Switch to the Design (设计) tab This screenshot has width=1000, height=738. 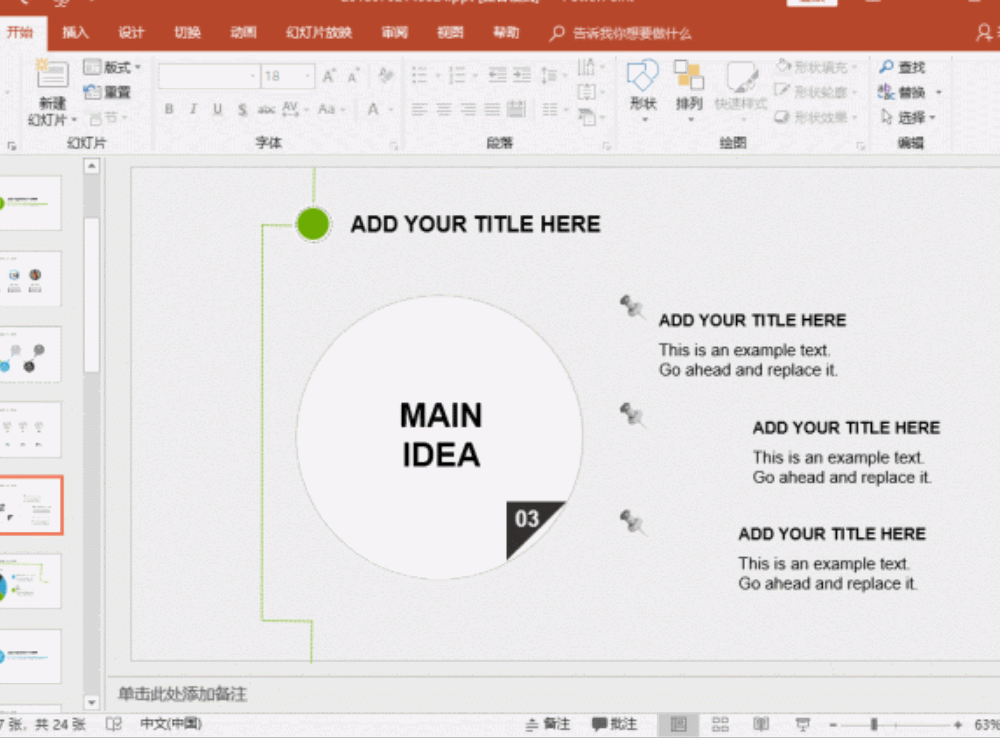point(131,33)
